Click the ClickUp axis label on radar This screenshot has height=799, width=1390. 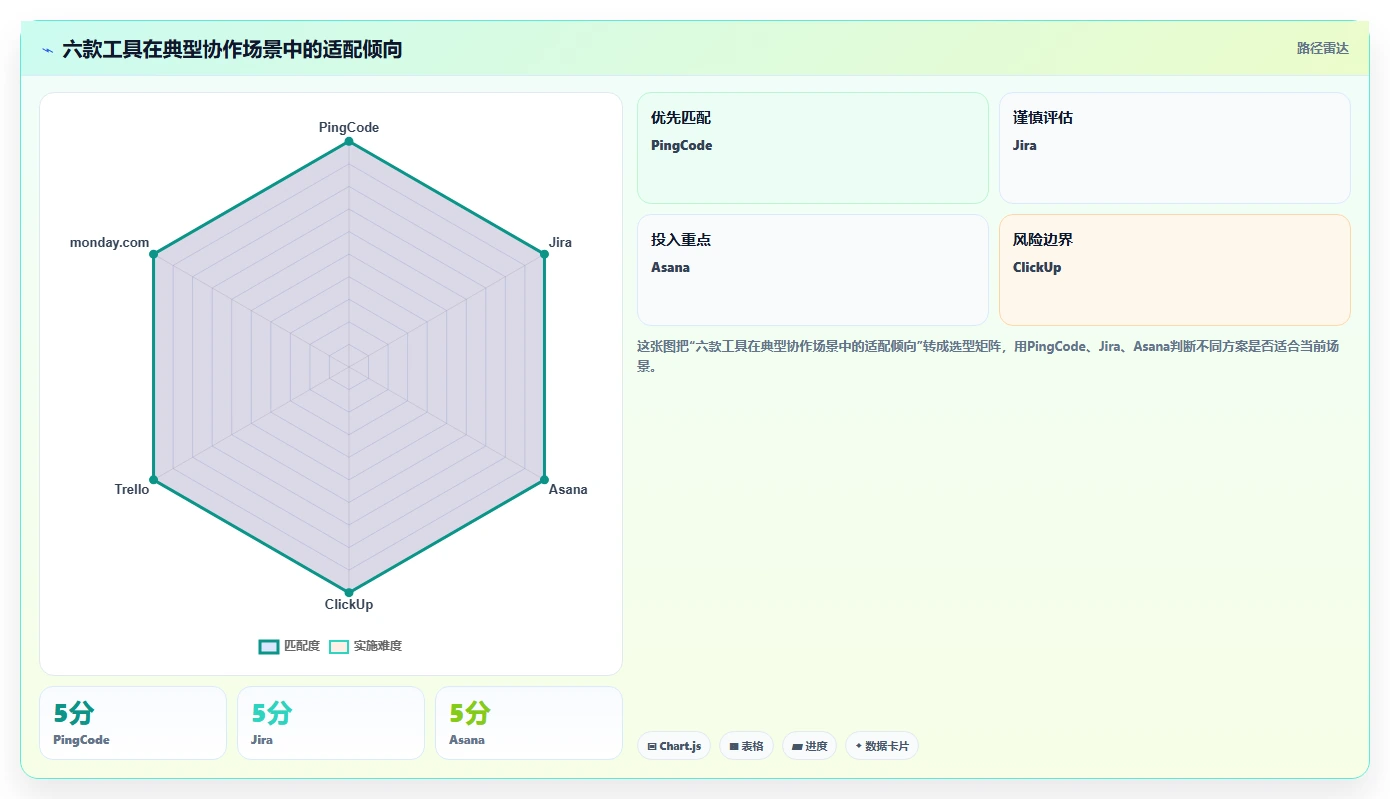[x=349, y=604]
